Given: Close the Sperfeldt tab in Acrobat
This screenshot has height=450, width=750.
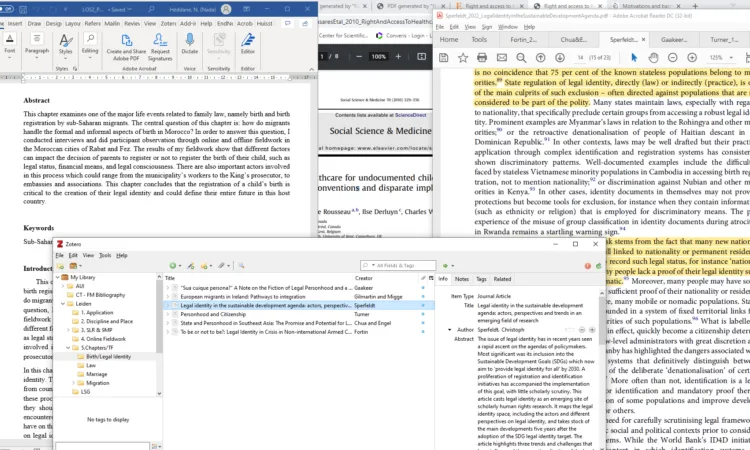Looking at the screenshot, I should 643,40.
